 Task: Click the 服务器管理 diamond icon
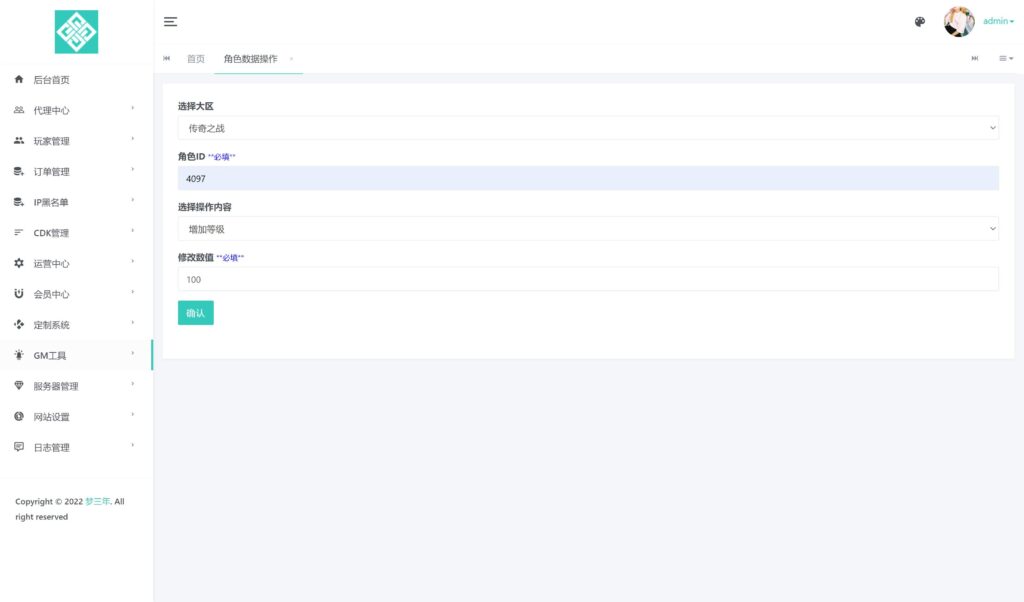pos(19,386)
